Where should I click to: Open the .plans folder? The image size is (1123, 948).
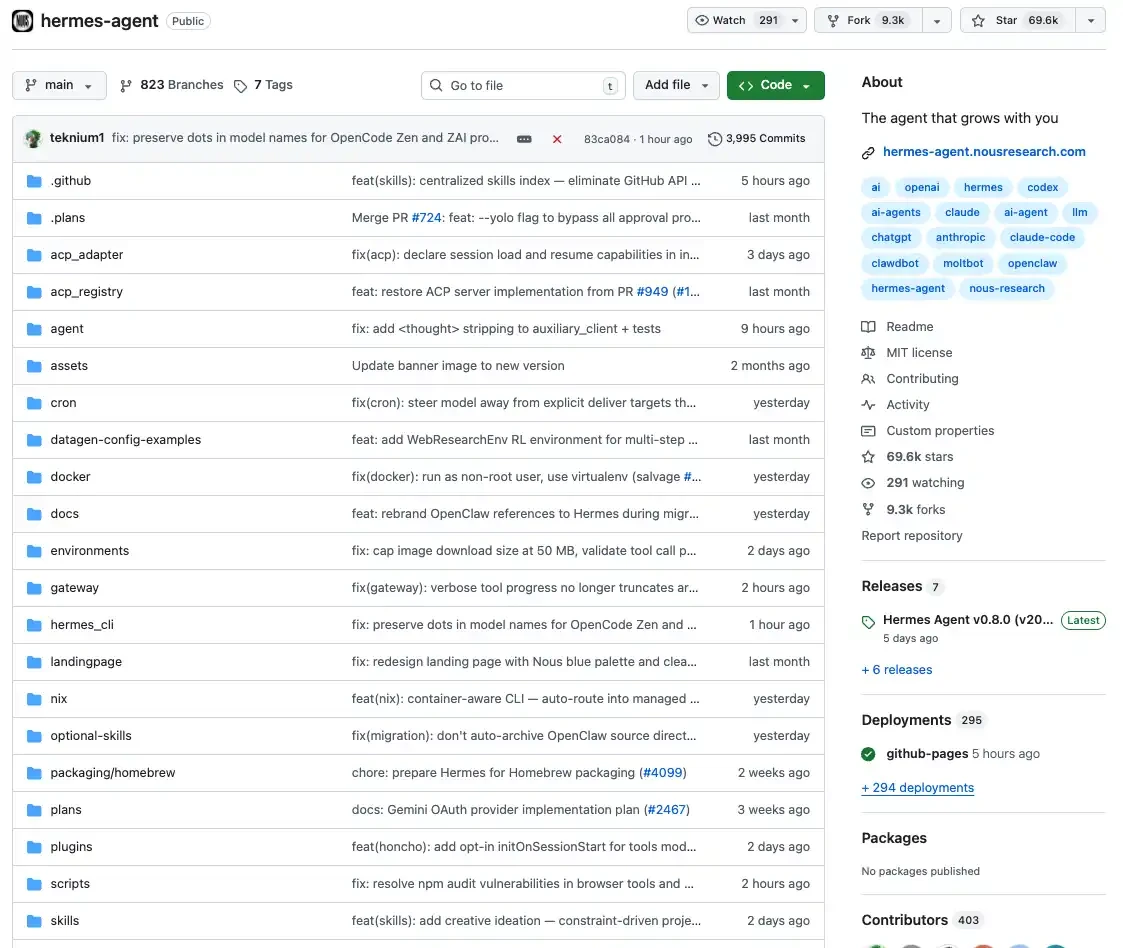click(67, 218)
